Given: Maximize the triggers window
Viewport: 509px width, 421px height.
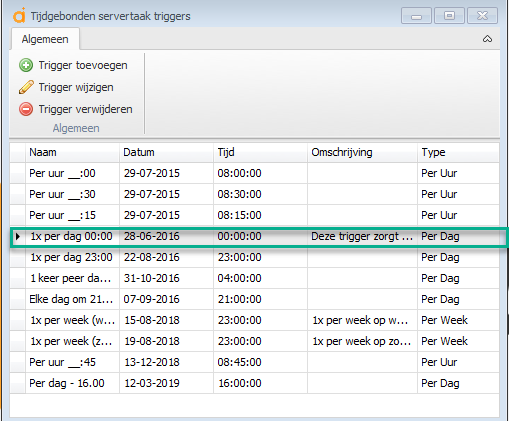Looking at the screenshot, I should coord(449,16).
